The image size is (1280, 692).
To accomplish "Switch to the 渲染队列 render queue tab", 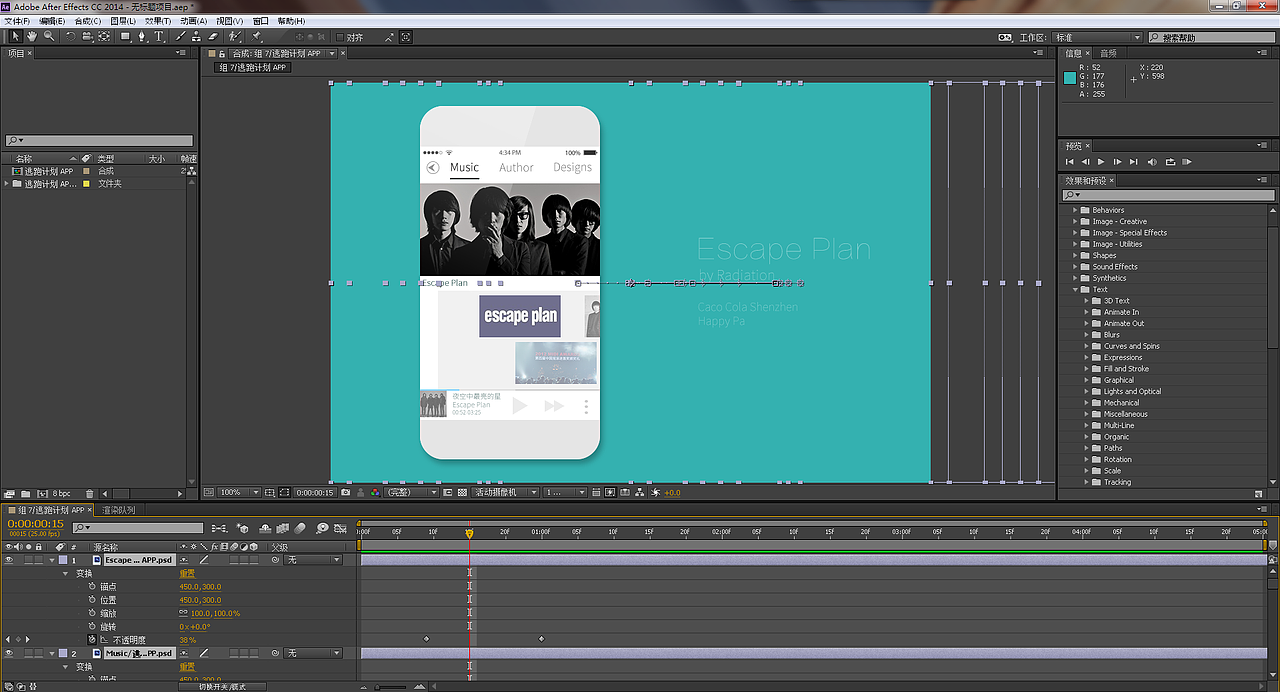I will [x=118, y=510].
